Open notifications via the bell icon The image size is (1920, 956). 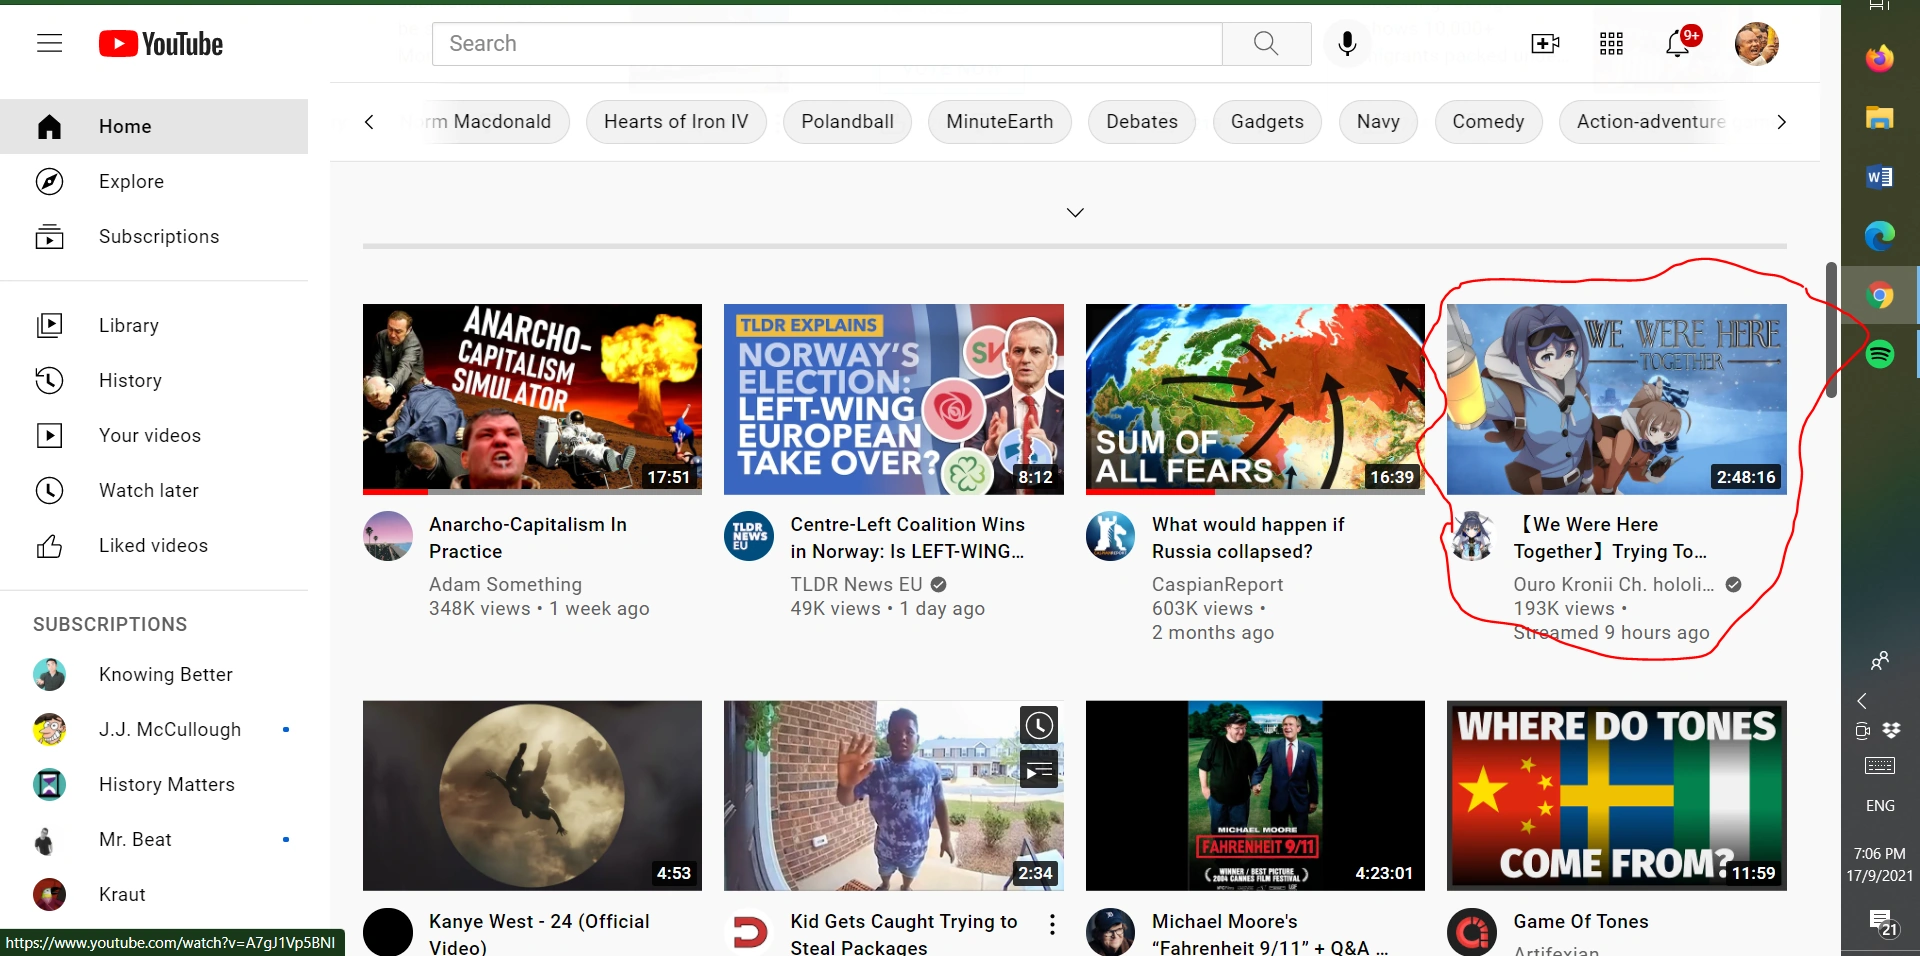coord(1676,43)
